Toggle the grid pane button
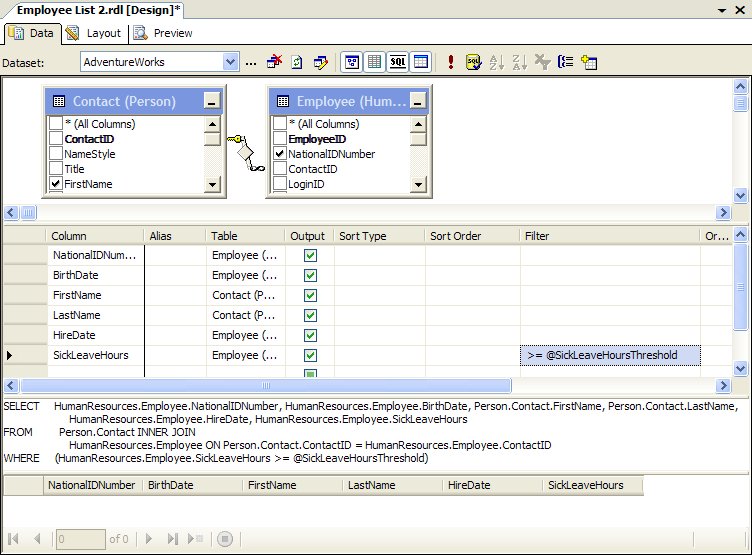The height and width of the screenshot is (555, 752). pos(375,62)
